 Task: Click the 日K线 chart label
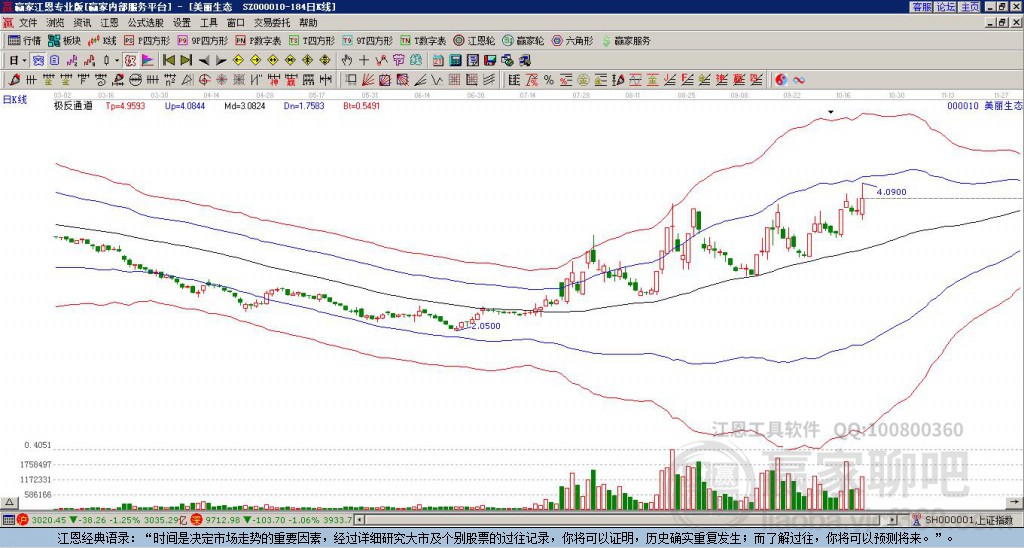[x=15, y=100]
